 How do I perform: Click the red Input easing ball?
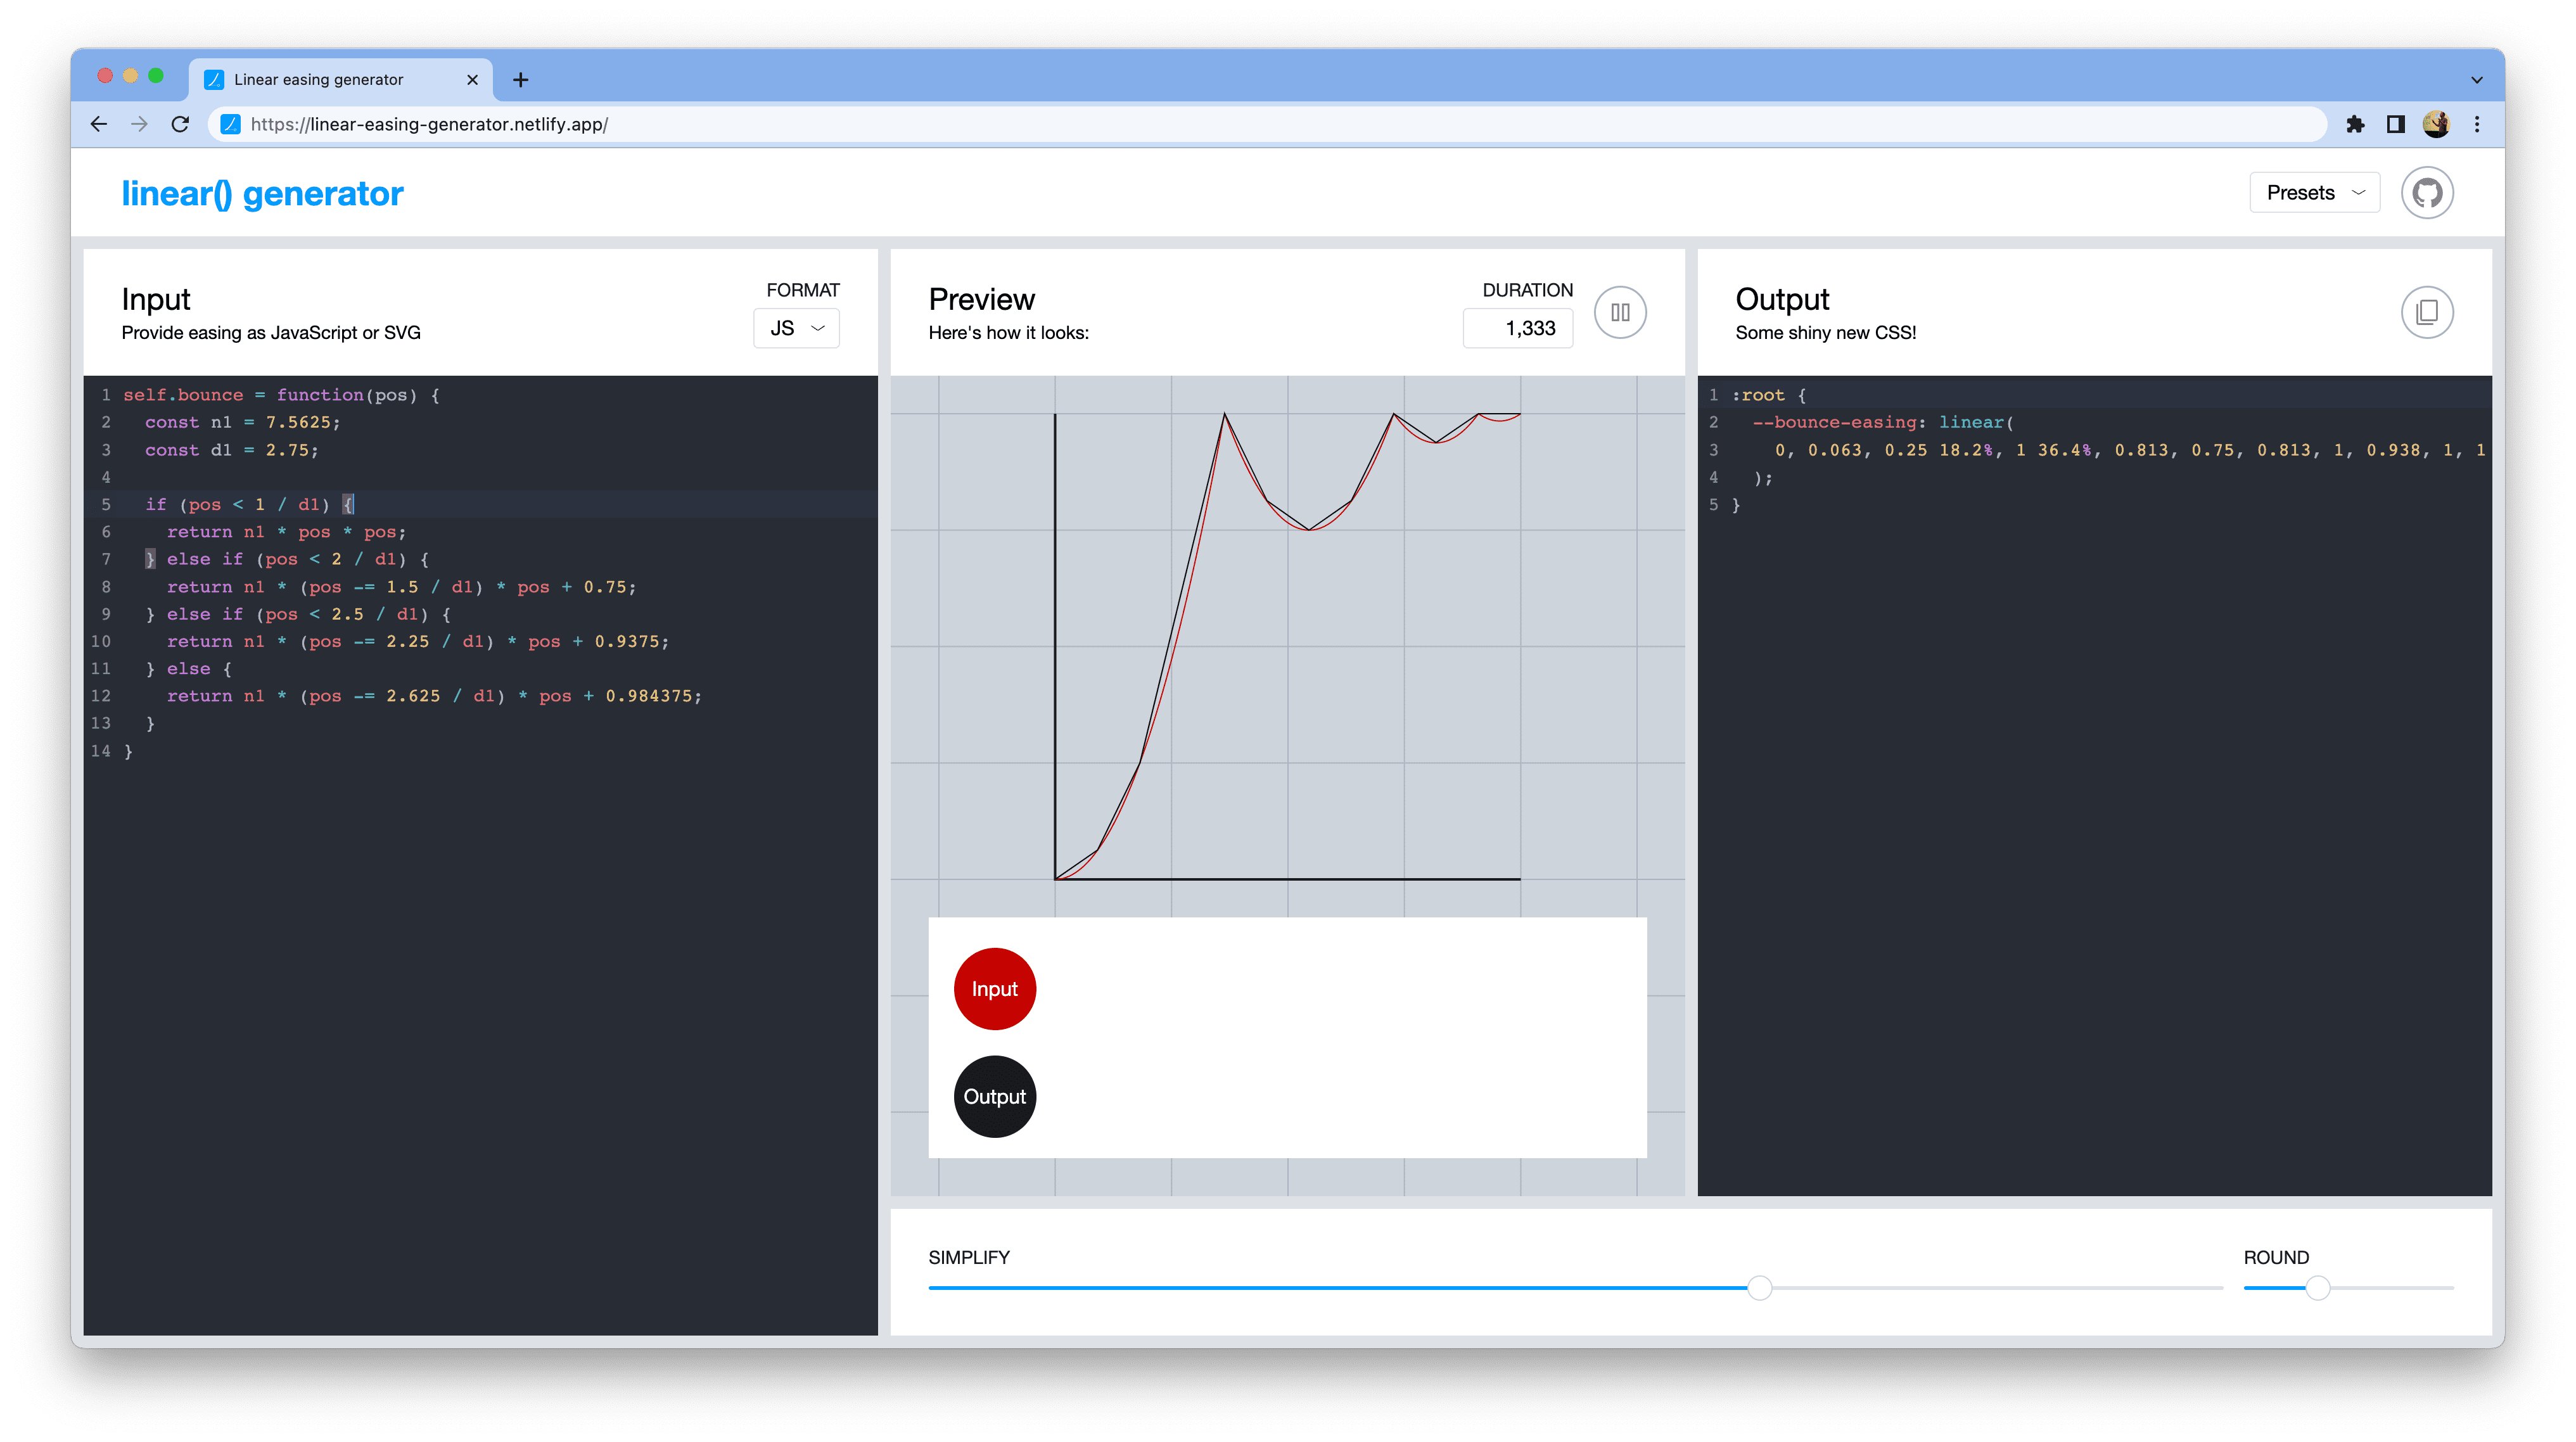[x=993, y=987]
